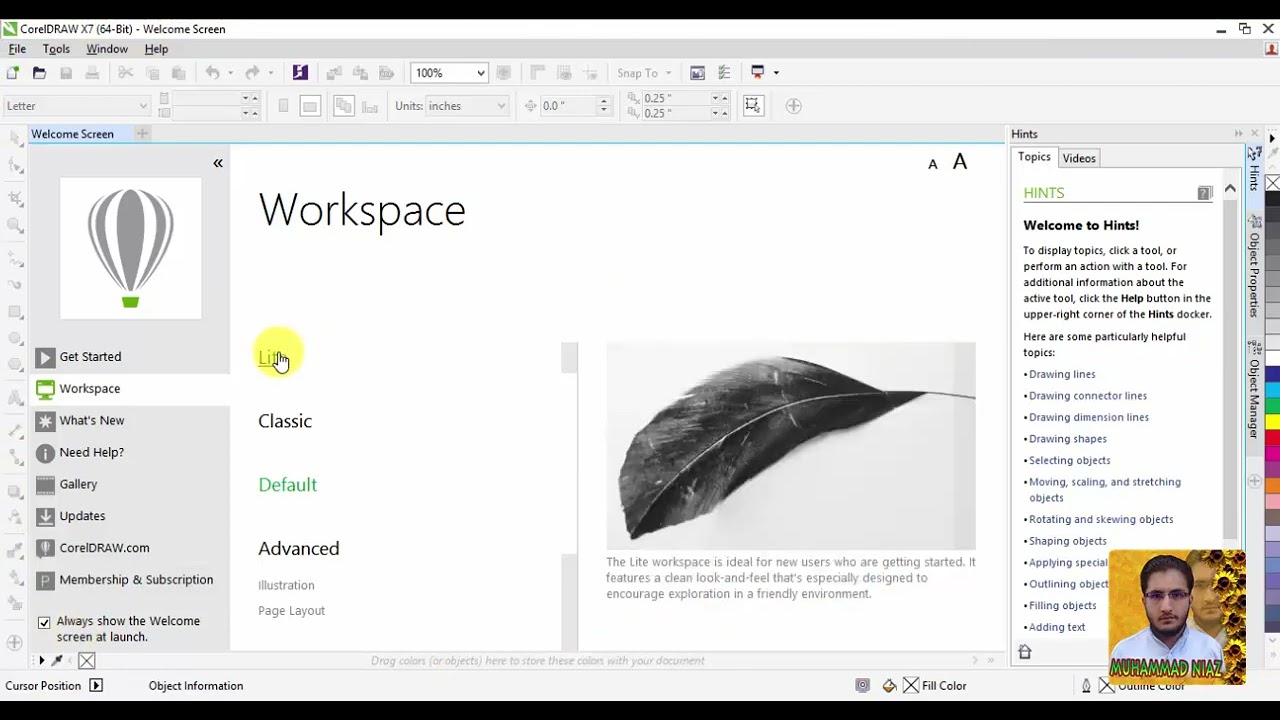Open the zoom level 100% dropdown
This screenshot has width=1280, height=720.
pyautogui.click(x=480, y=73)
